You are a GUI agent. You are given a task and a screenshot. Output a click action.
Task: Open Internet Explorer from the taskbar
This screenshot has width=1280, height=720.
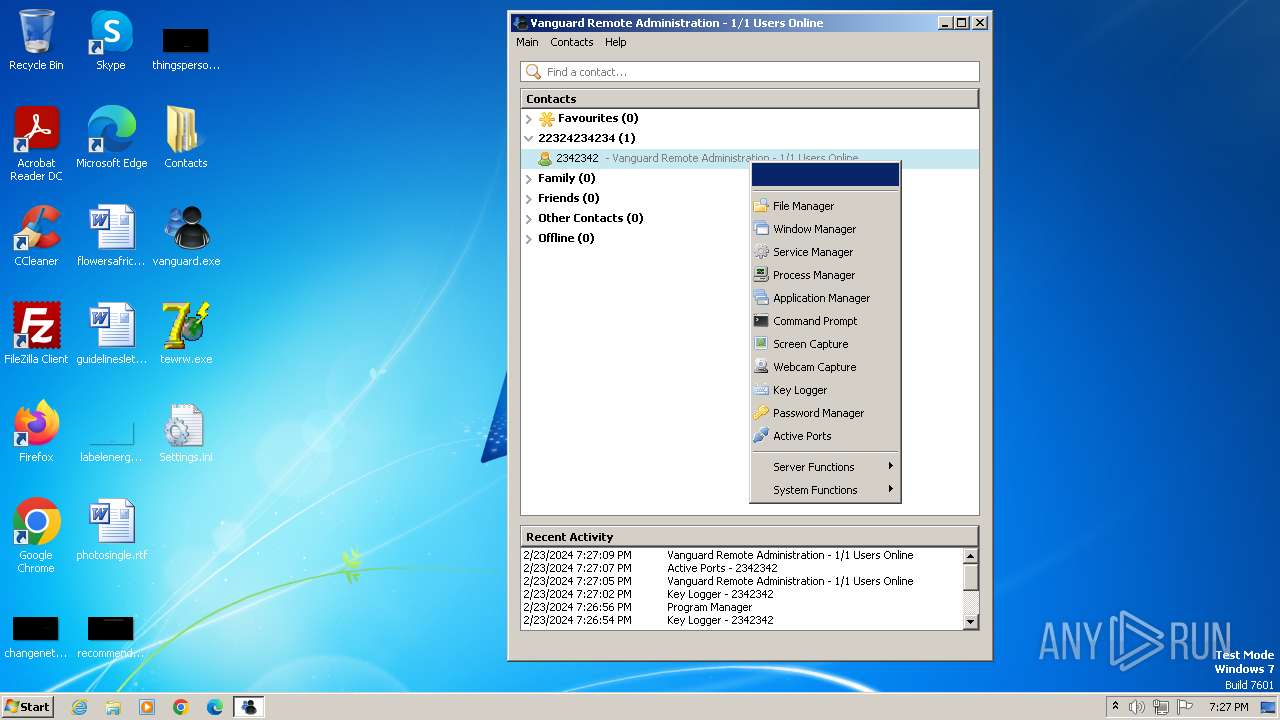click(79, 707)
